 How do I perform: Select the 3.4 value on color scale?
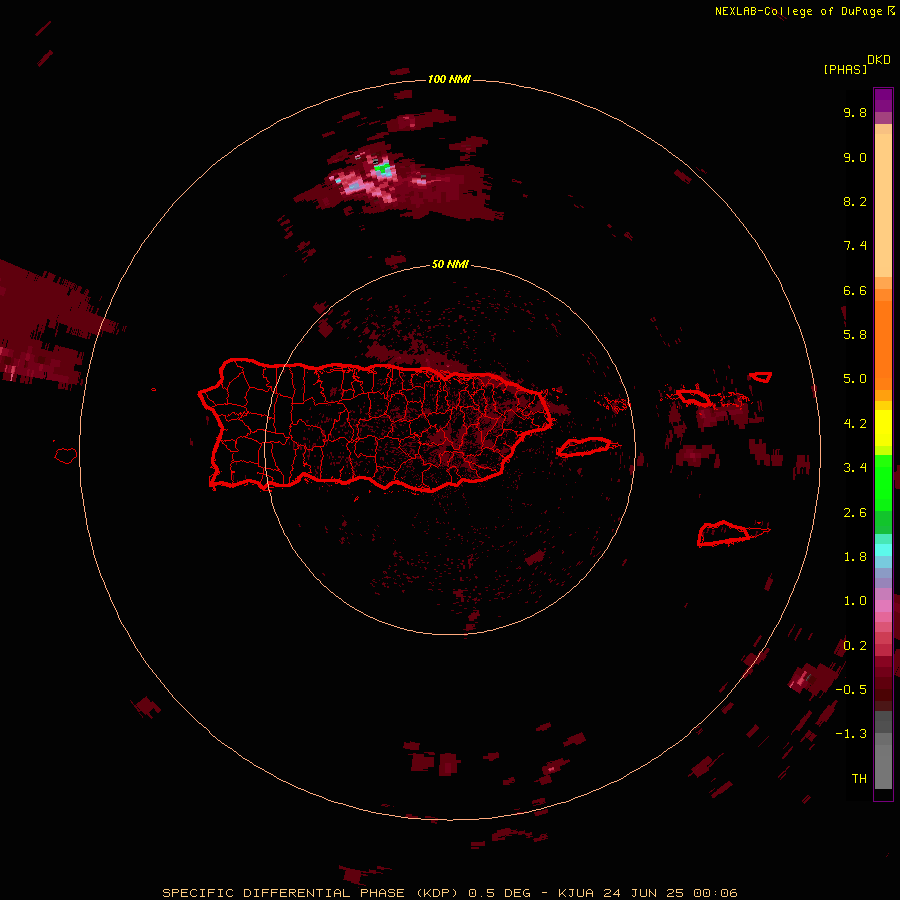(855, 468)
